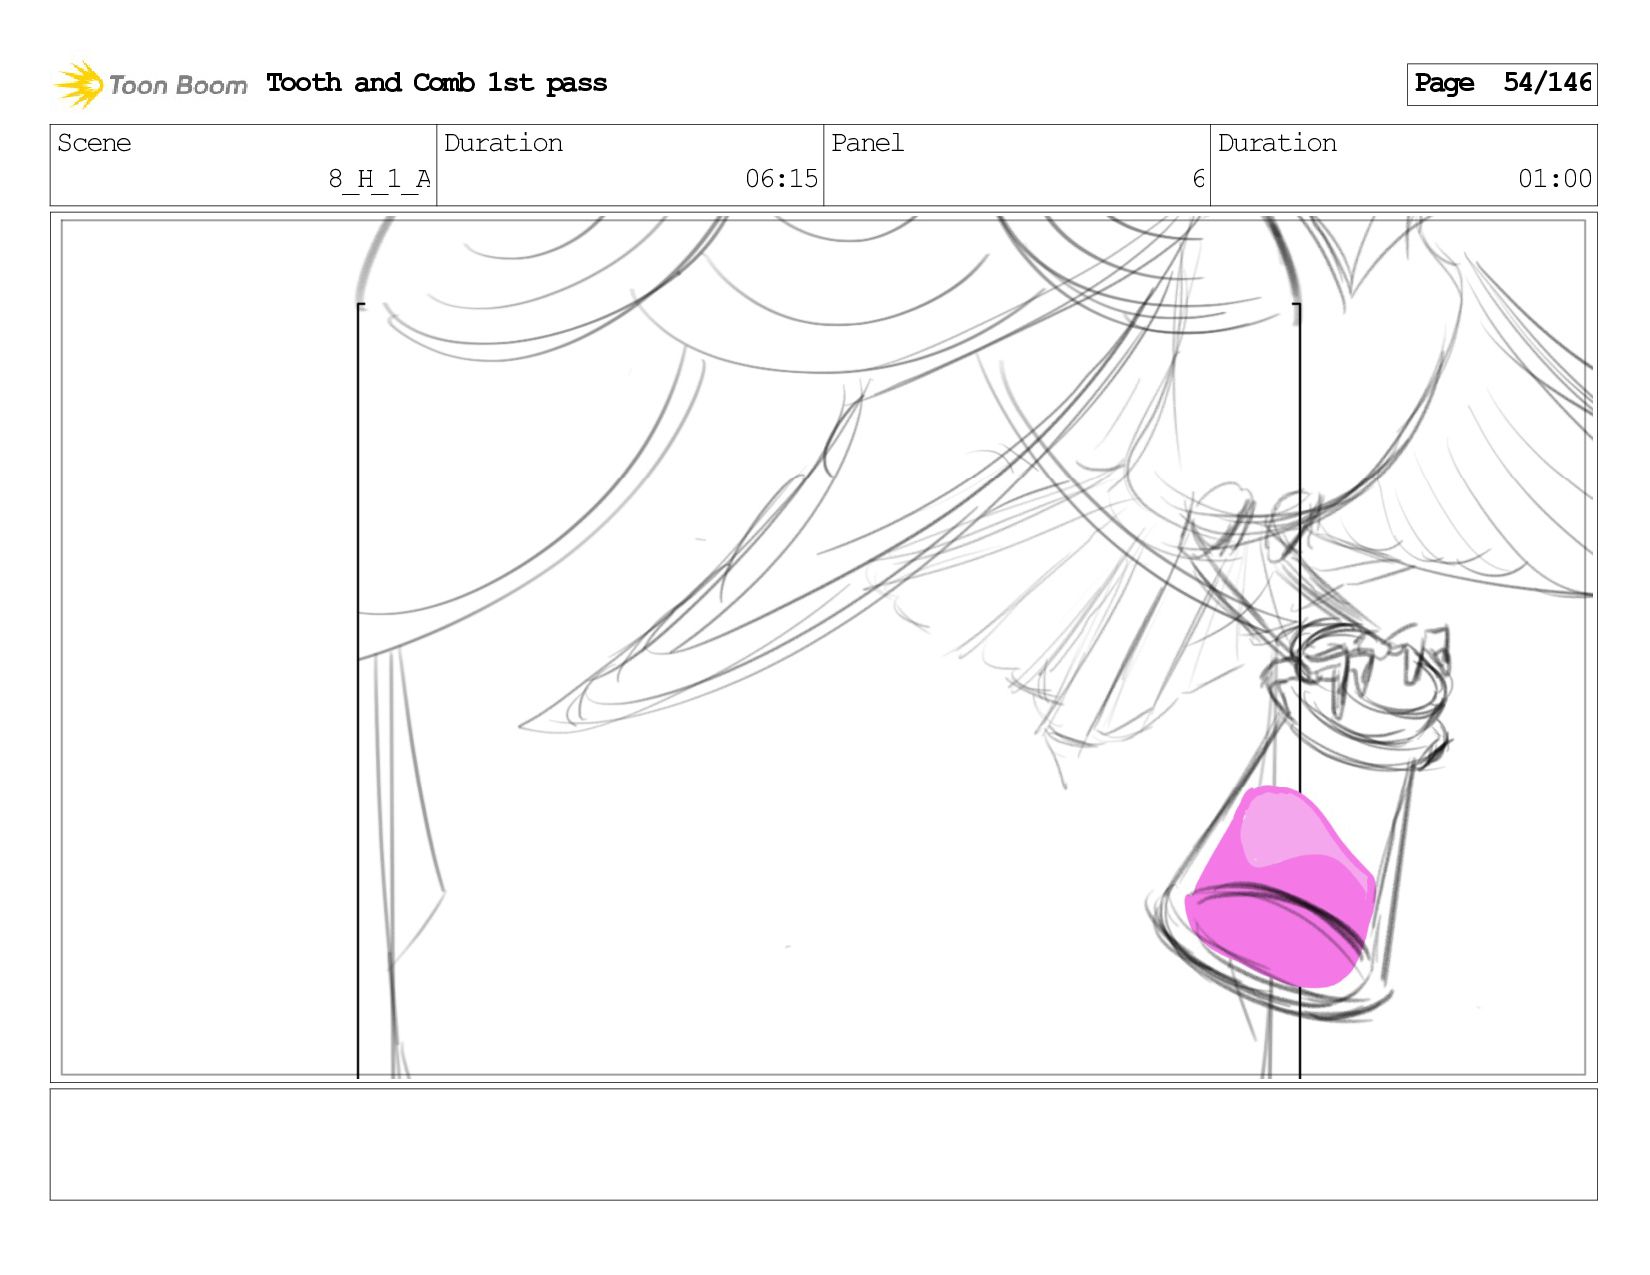This screenshot has width=1650, height=1275.
Task: Click the 'Page 54/146' box
Action: click(x=1502, y=84)
